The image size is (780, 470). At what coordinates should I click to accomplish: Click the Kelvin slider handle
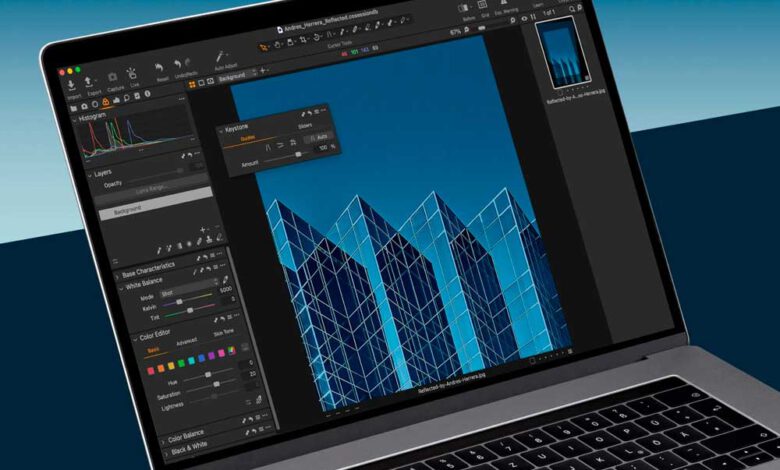point(179,302)
